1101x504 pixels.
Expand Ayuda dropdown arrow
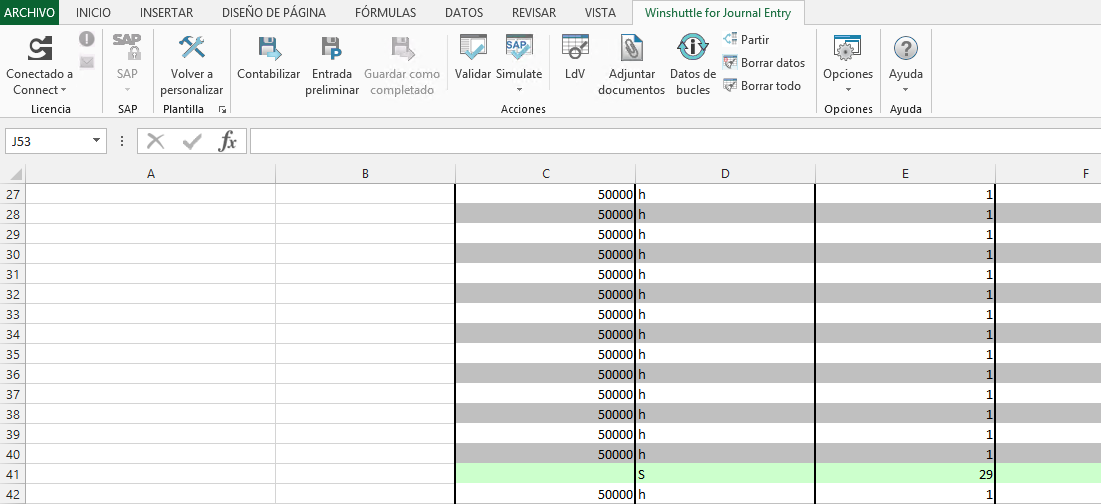(x=906, y=90)
